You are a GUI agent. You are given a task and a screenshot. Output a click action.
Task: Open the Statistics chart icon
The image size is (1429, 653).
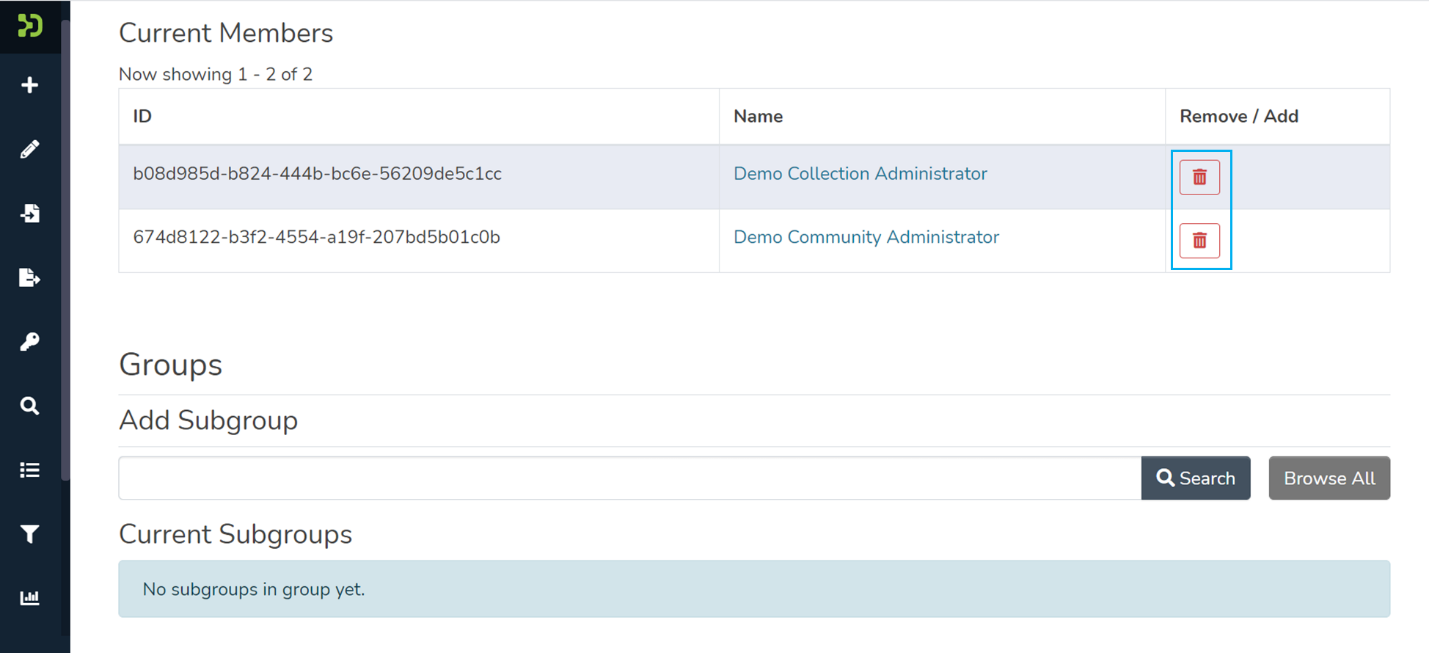point(30,598)
